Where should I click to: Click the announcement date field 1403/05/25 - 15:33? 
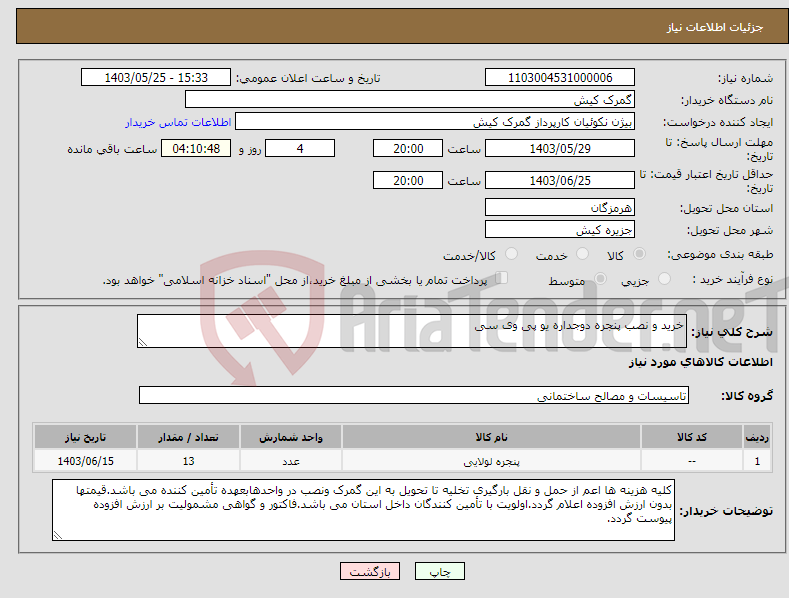point(156,78)
